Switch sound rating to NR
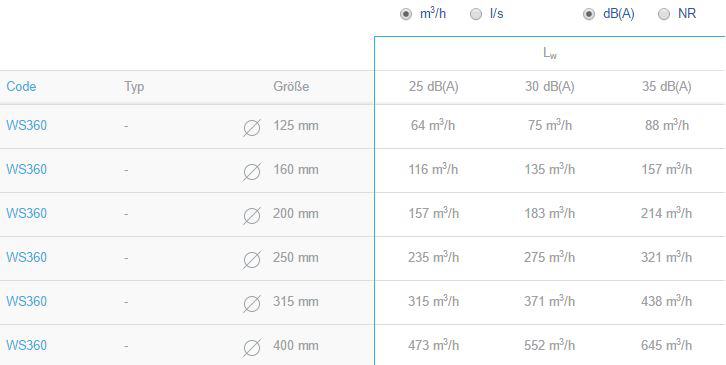The width and height of the screenshot is (726, 365). pyautogui.click(x=664, y=14)
